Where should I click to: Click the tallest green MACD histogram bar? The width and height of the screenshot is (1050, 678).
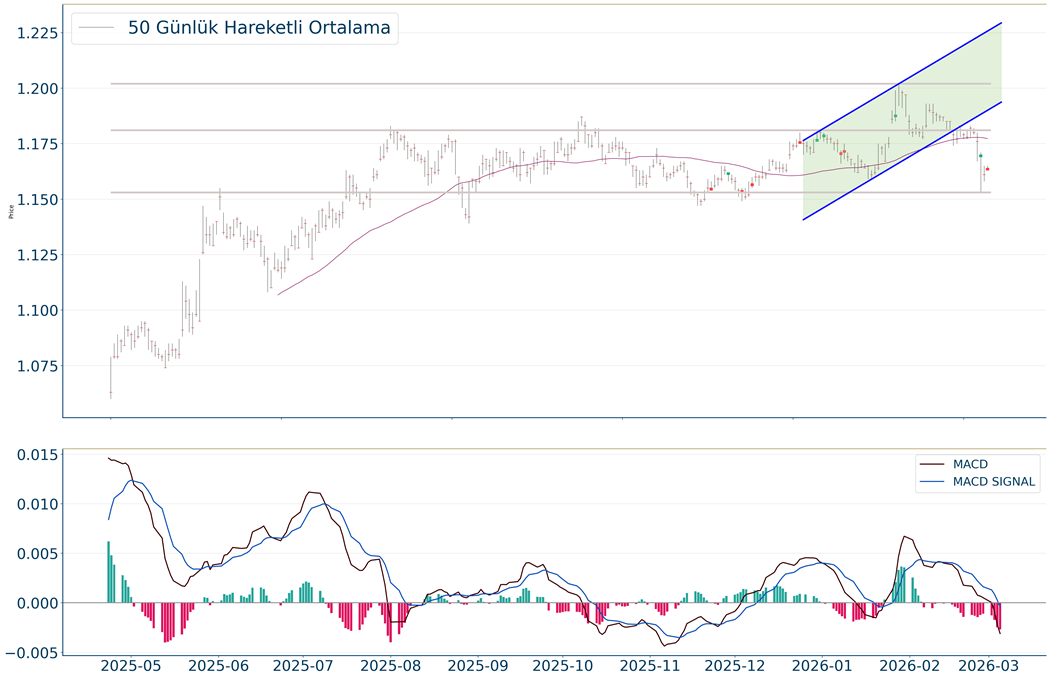(x=108, y=572)
